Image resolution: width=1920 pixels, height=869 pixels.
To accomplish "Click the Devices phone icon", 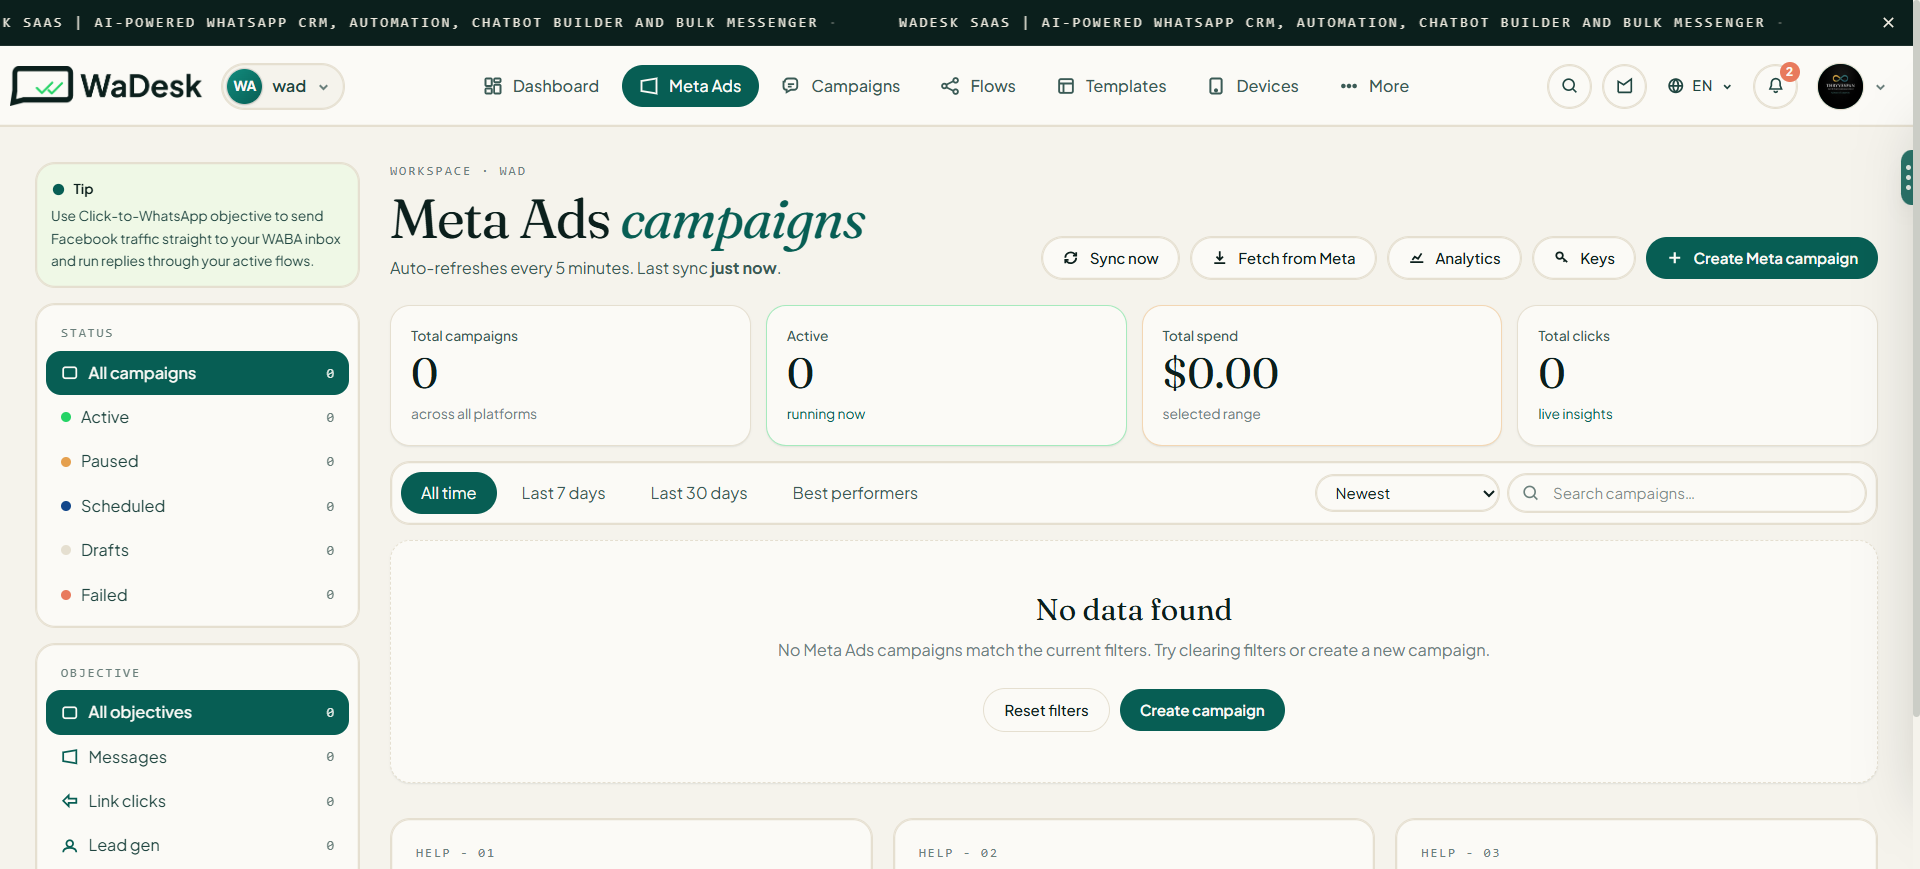I will pyautogui.click(x=1216, y=86).
